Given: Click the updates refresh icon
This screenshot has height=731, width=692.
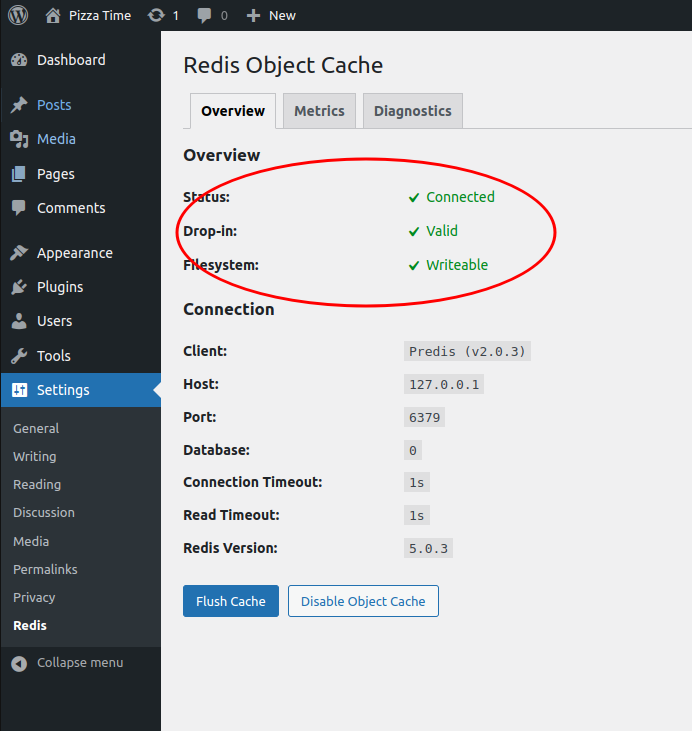Looking at the screenshot, I should [156, 15].
